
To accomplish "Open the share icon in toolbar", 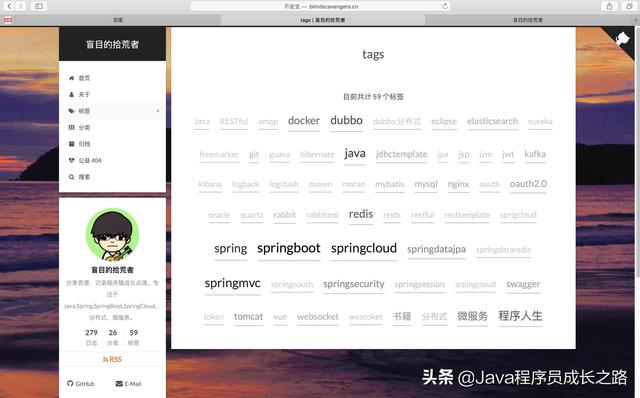I will [609, 6].
